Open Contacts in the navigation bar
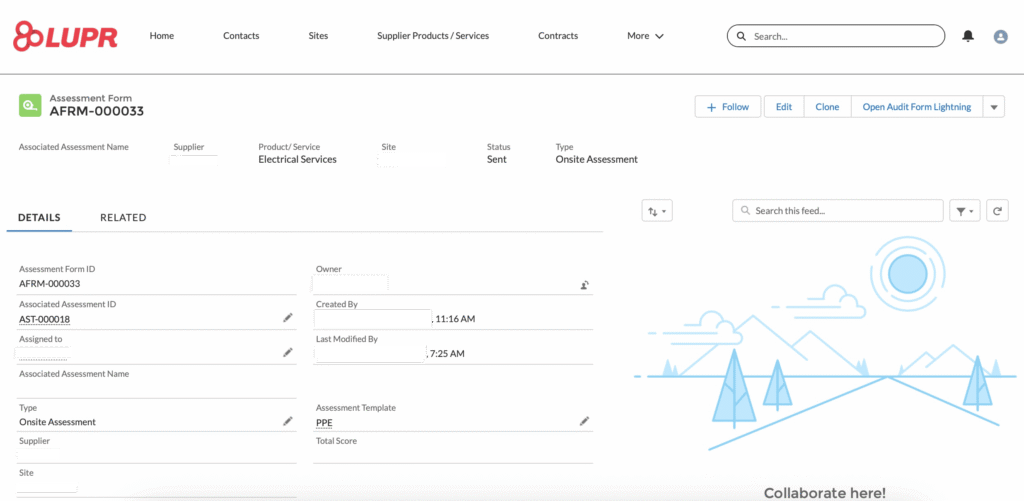Image resolution: width=1024 pixels, height=501 pixels. tap(241, 36)
